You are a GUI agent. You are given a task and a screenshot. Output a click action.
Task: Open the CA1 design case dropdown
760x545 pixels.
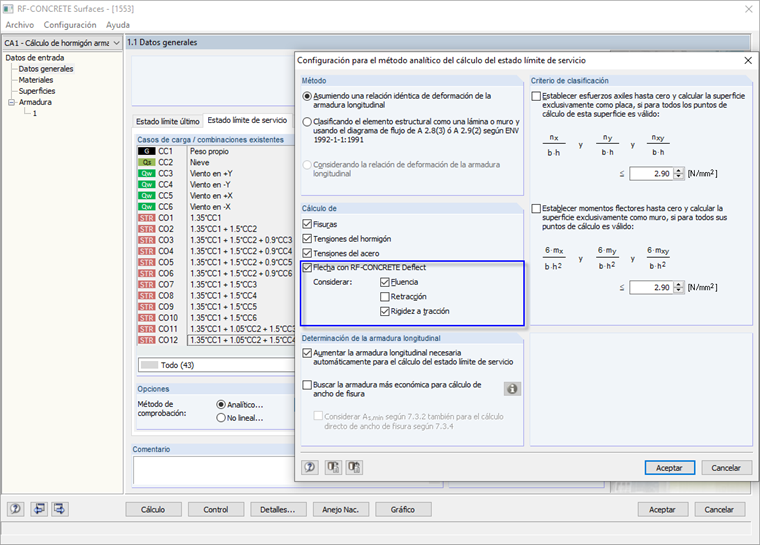pos(116,43)
